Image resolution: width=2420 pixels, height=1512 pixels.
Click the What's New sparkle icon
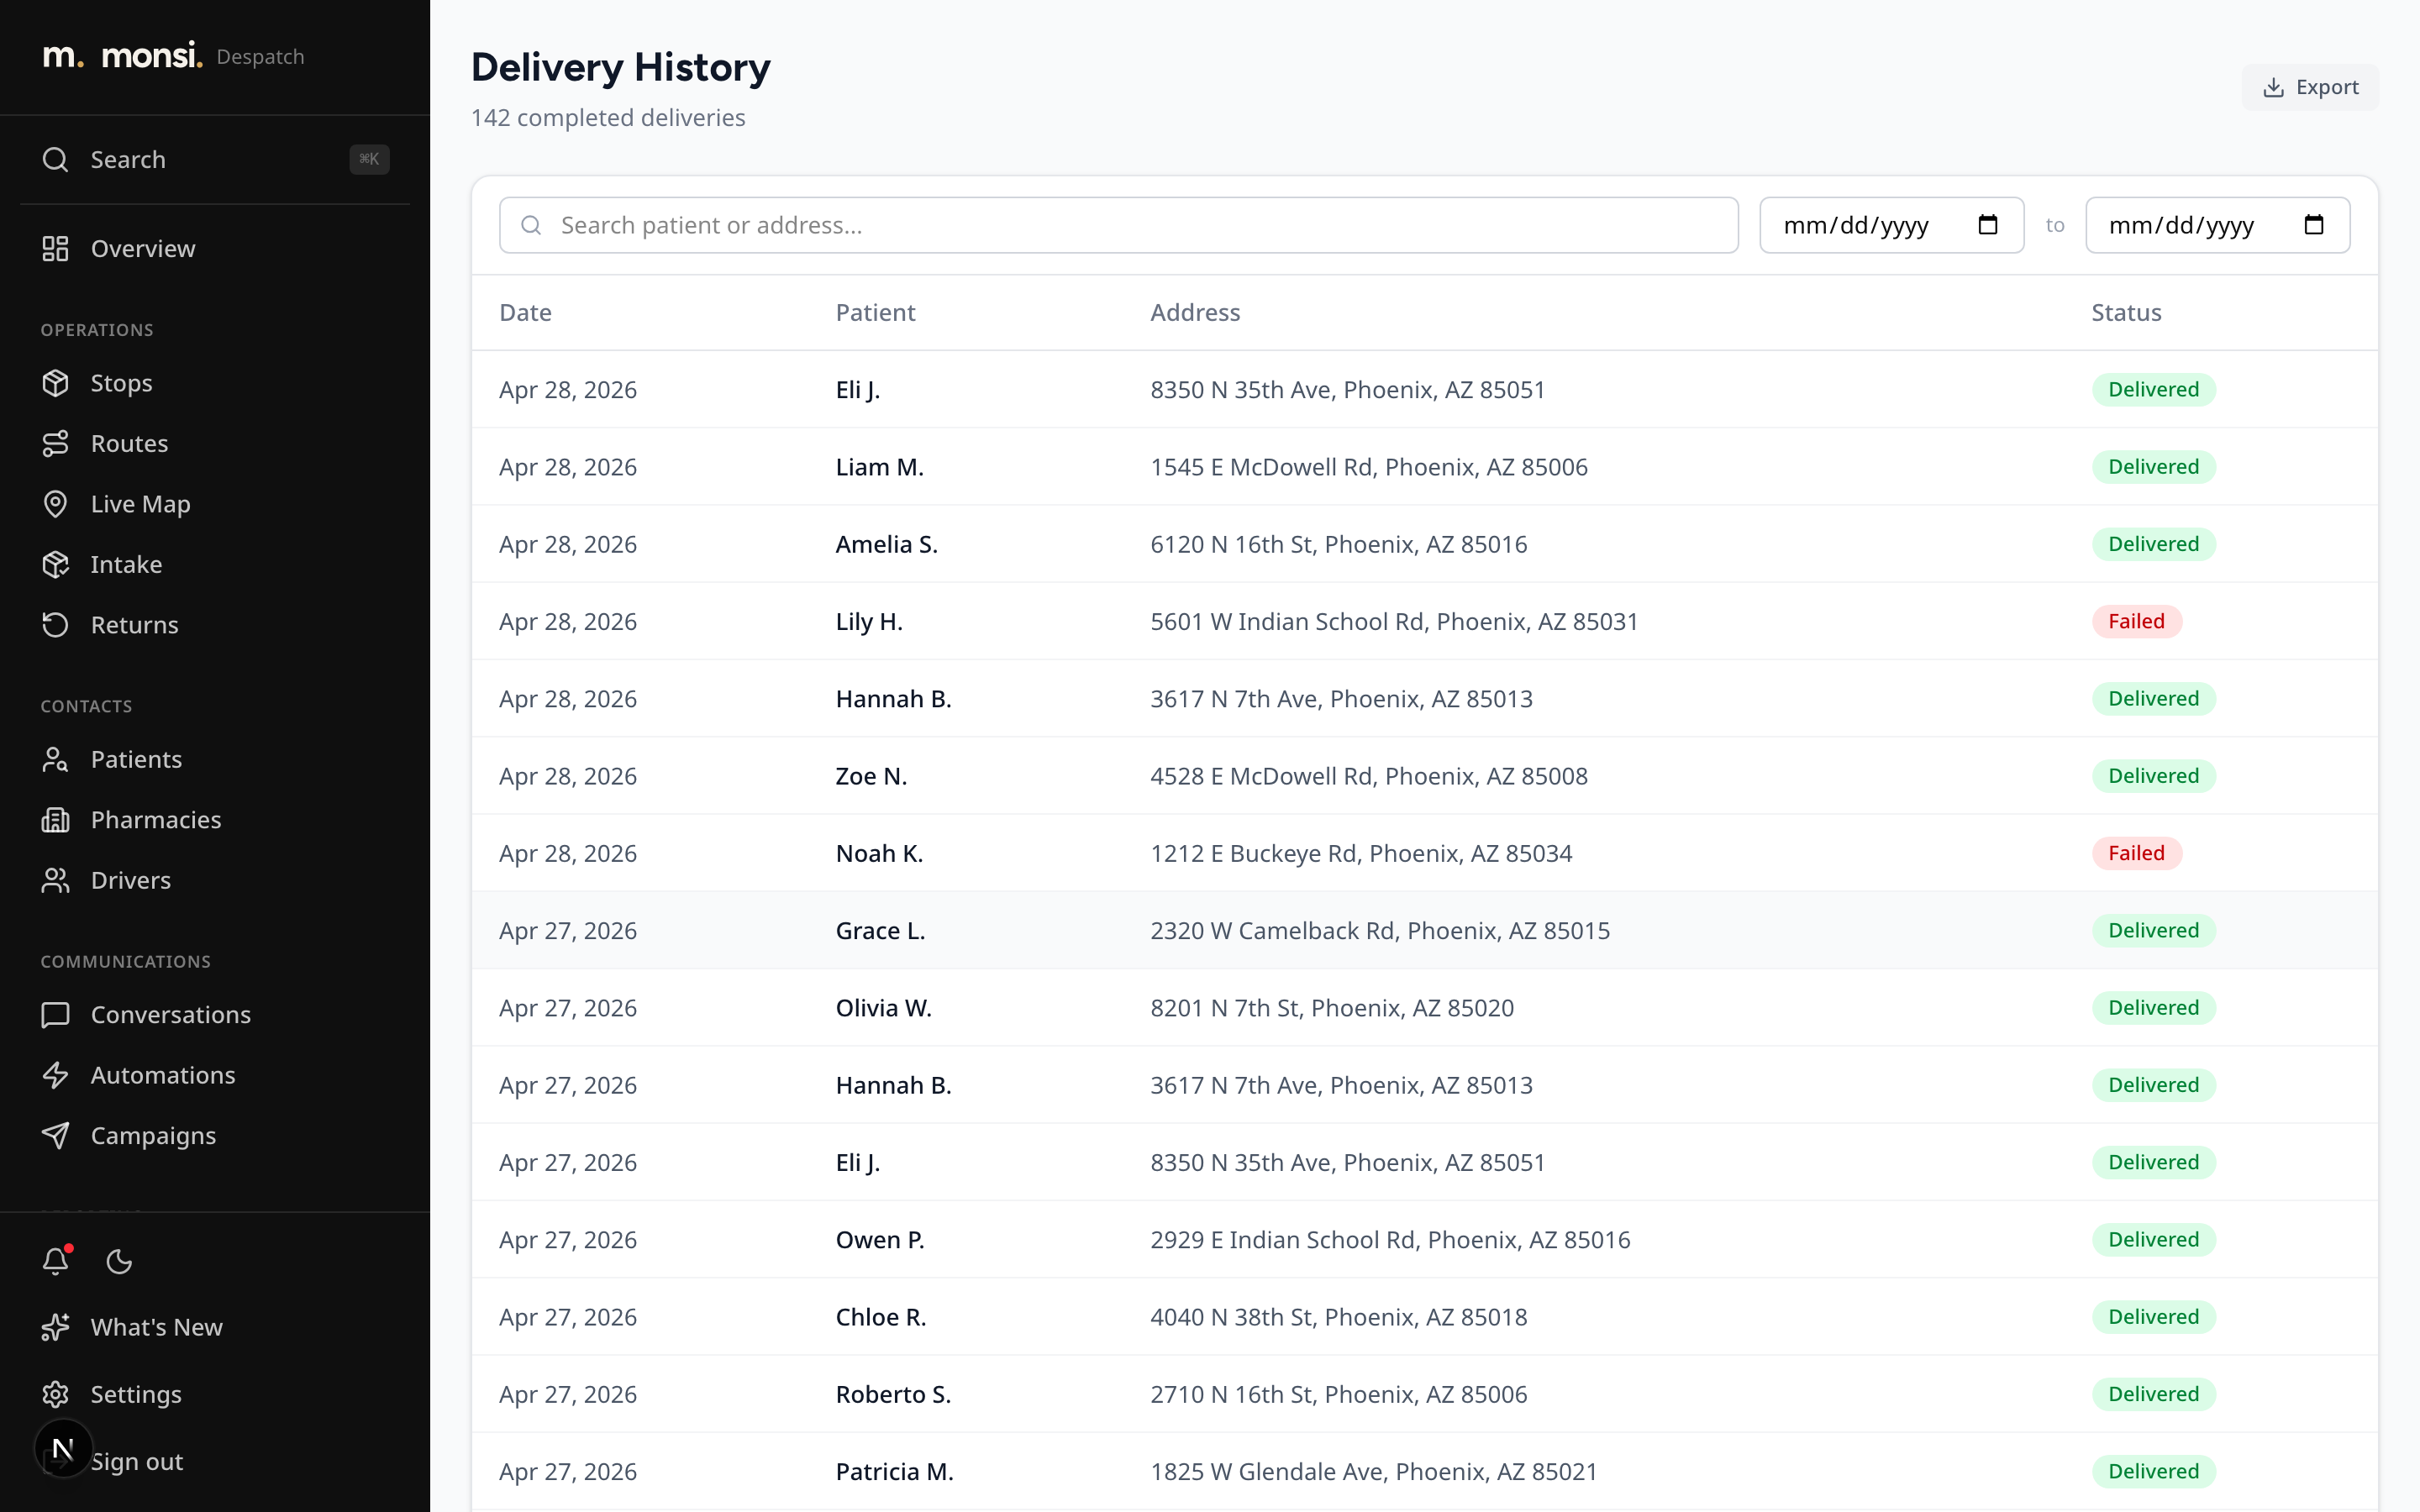click(56, 1327)
